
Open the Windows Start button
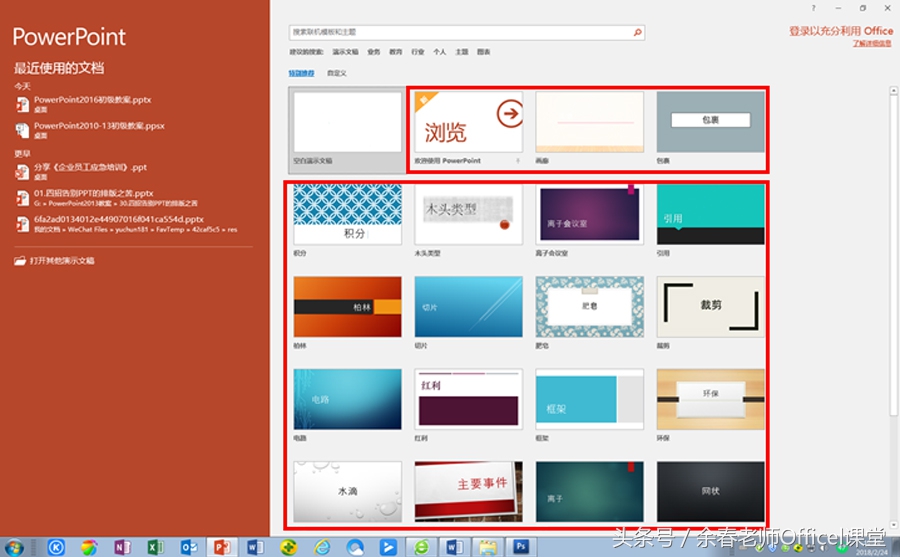(14, 547)
